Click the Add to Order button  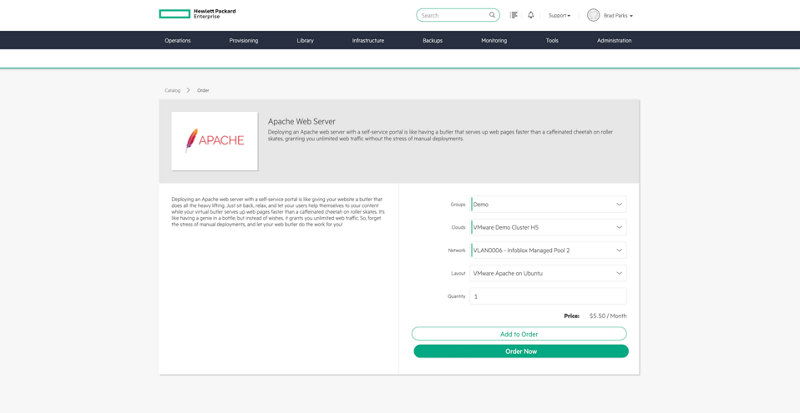coord(519,334)
